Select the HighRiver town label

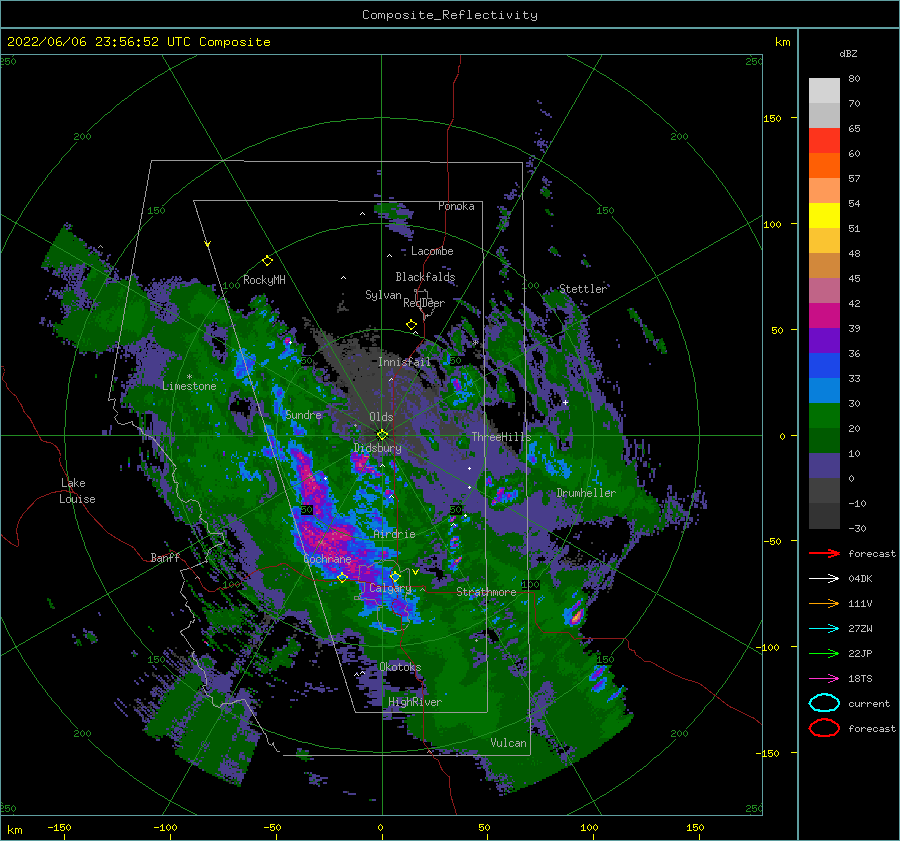[415, 702]
